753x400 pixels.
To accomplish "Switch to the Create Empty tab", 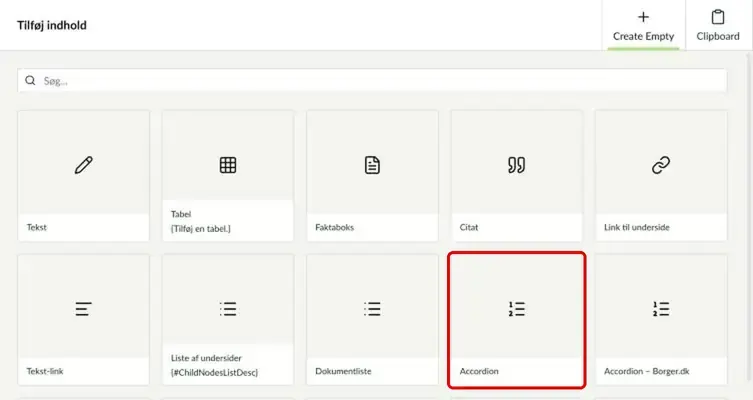I will [644, 25].
